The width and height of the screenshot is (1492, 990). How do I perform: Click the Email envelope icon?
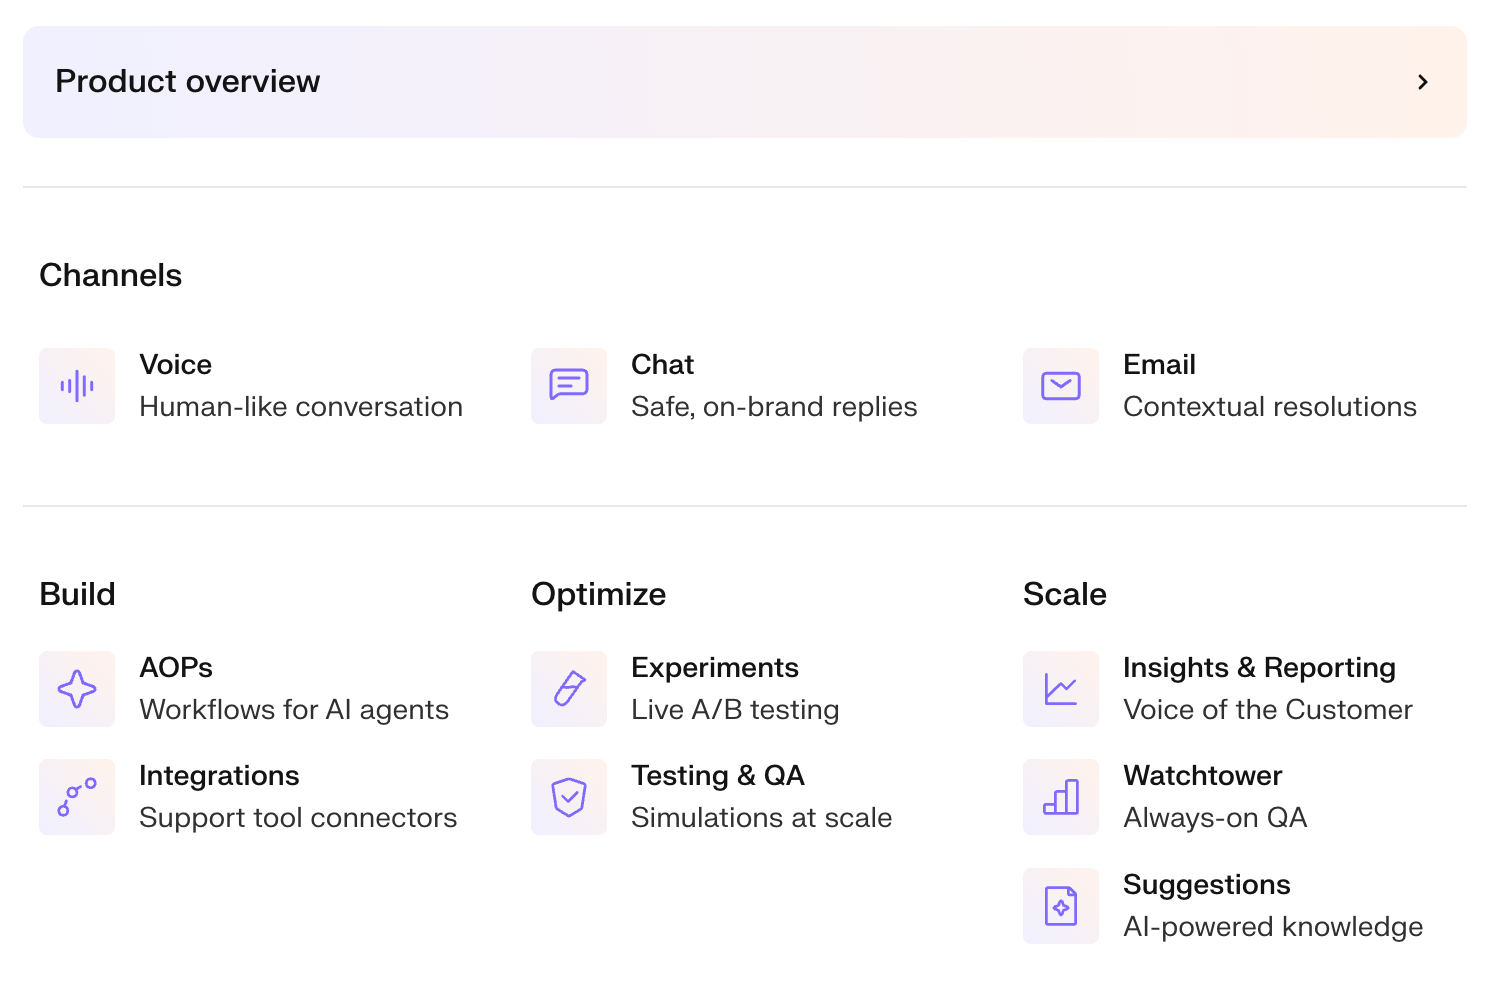tap(1061, 386)
